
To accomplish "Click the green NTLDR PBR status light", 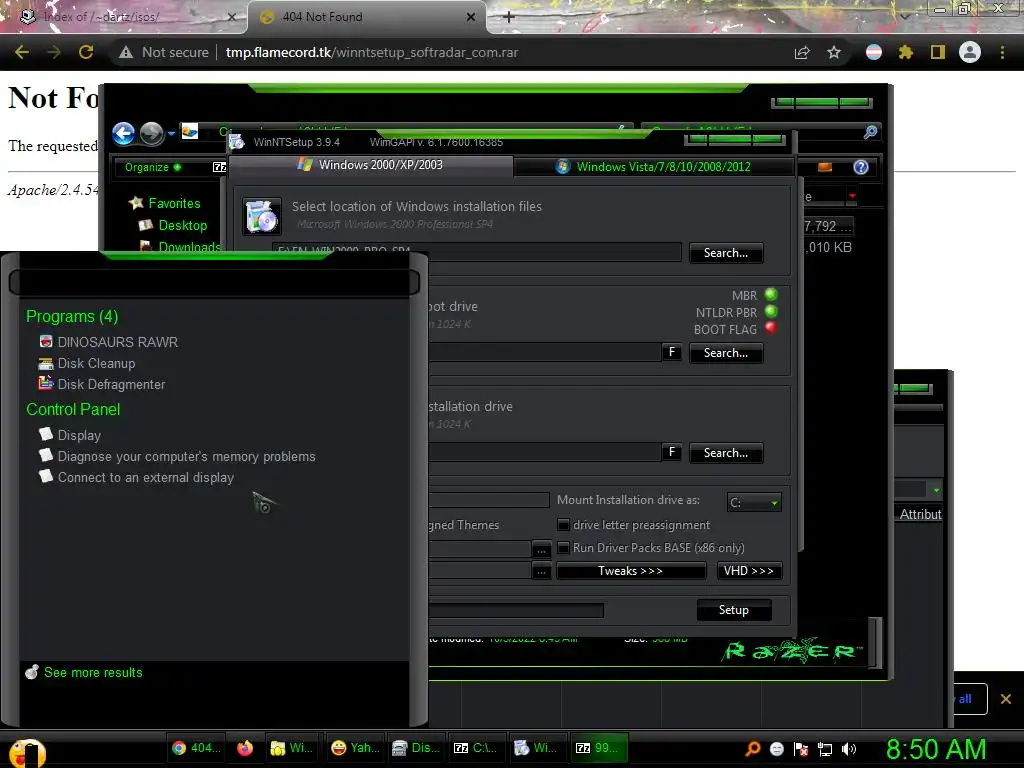I will click(x=771, y=312).
